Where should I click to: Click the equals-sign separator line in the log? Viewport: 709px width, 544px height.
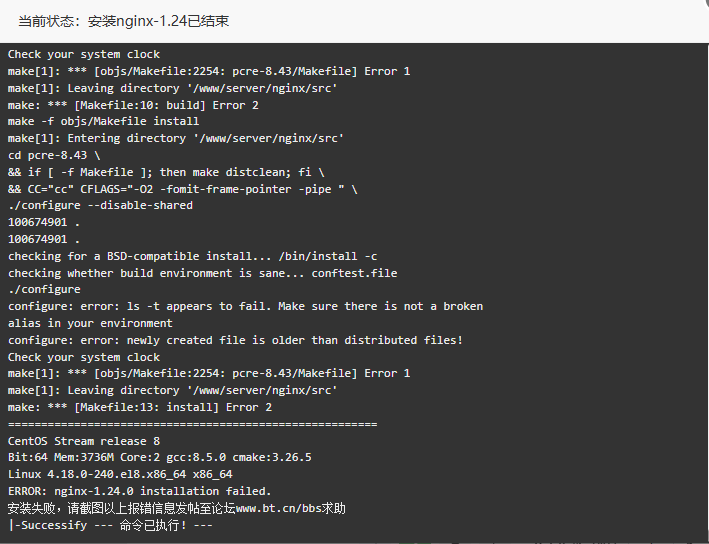(192, 424)
